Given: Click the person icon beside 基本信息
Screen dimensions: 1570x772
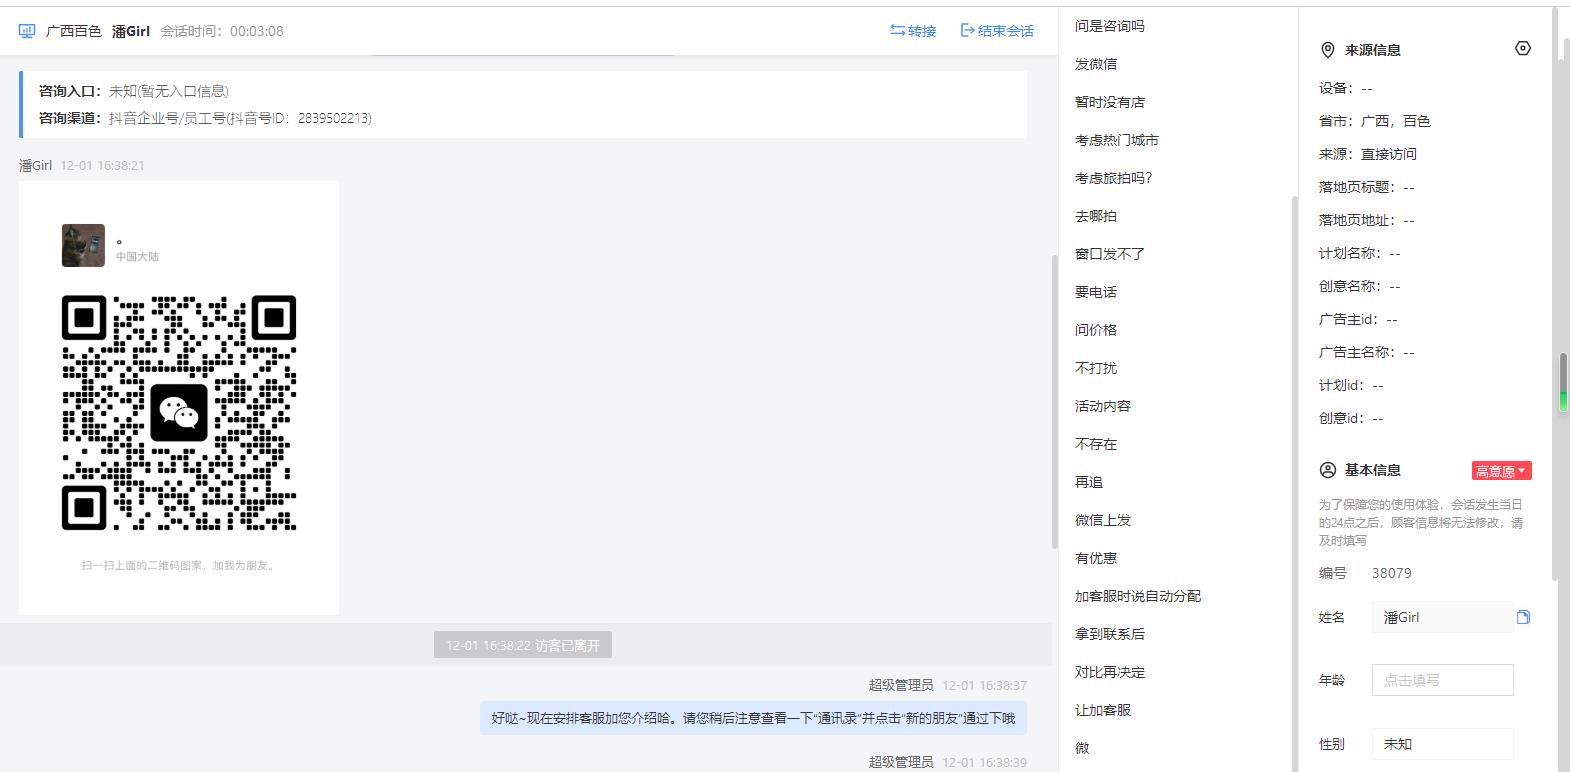Looking at the screenshot, I should (1328, 470).
